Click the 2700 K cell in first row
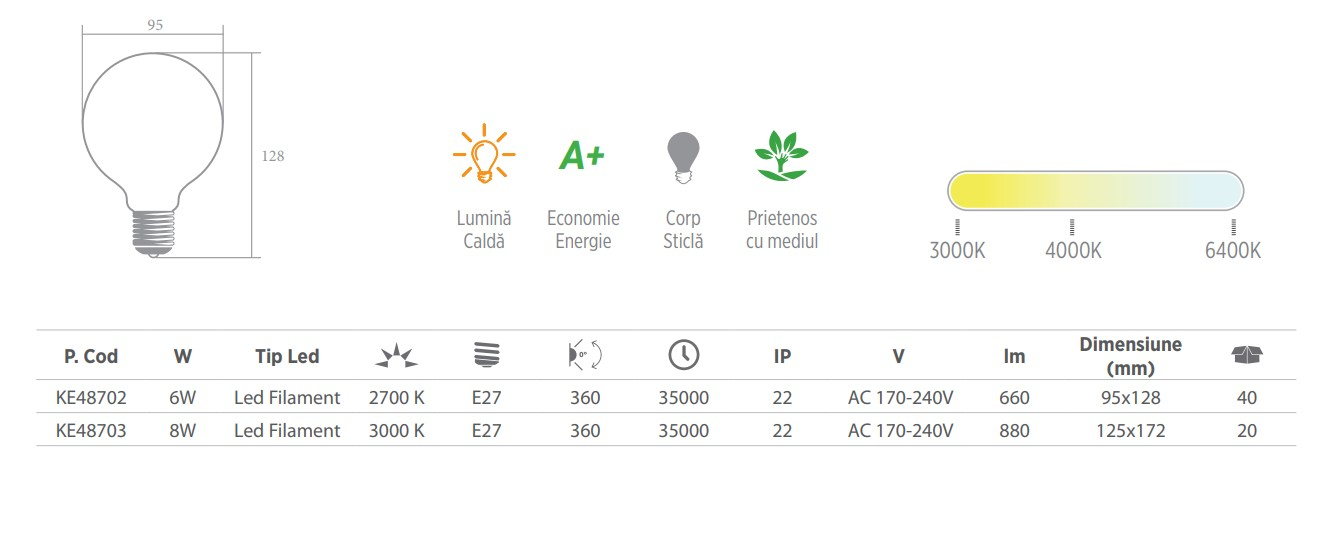Screen dimensions: 1342x534 tap(397, 398)
